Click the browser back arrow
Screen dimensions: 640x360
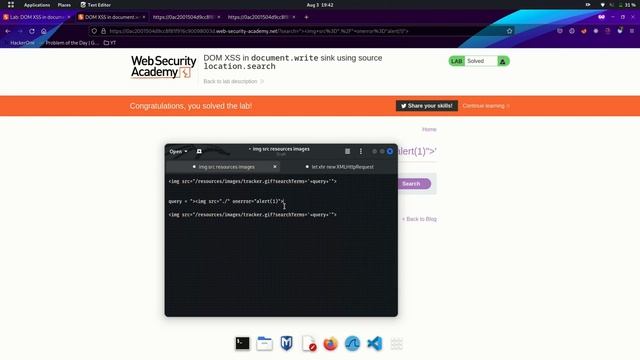coord(8,31)
